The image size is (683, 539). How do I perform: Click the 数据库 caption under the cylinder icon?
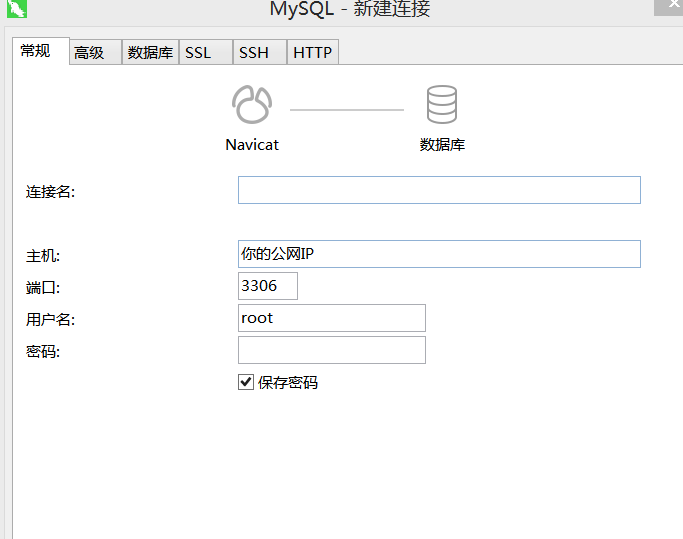(442, 145)
